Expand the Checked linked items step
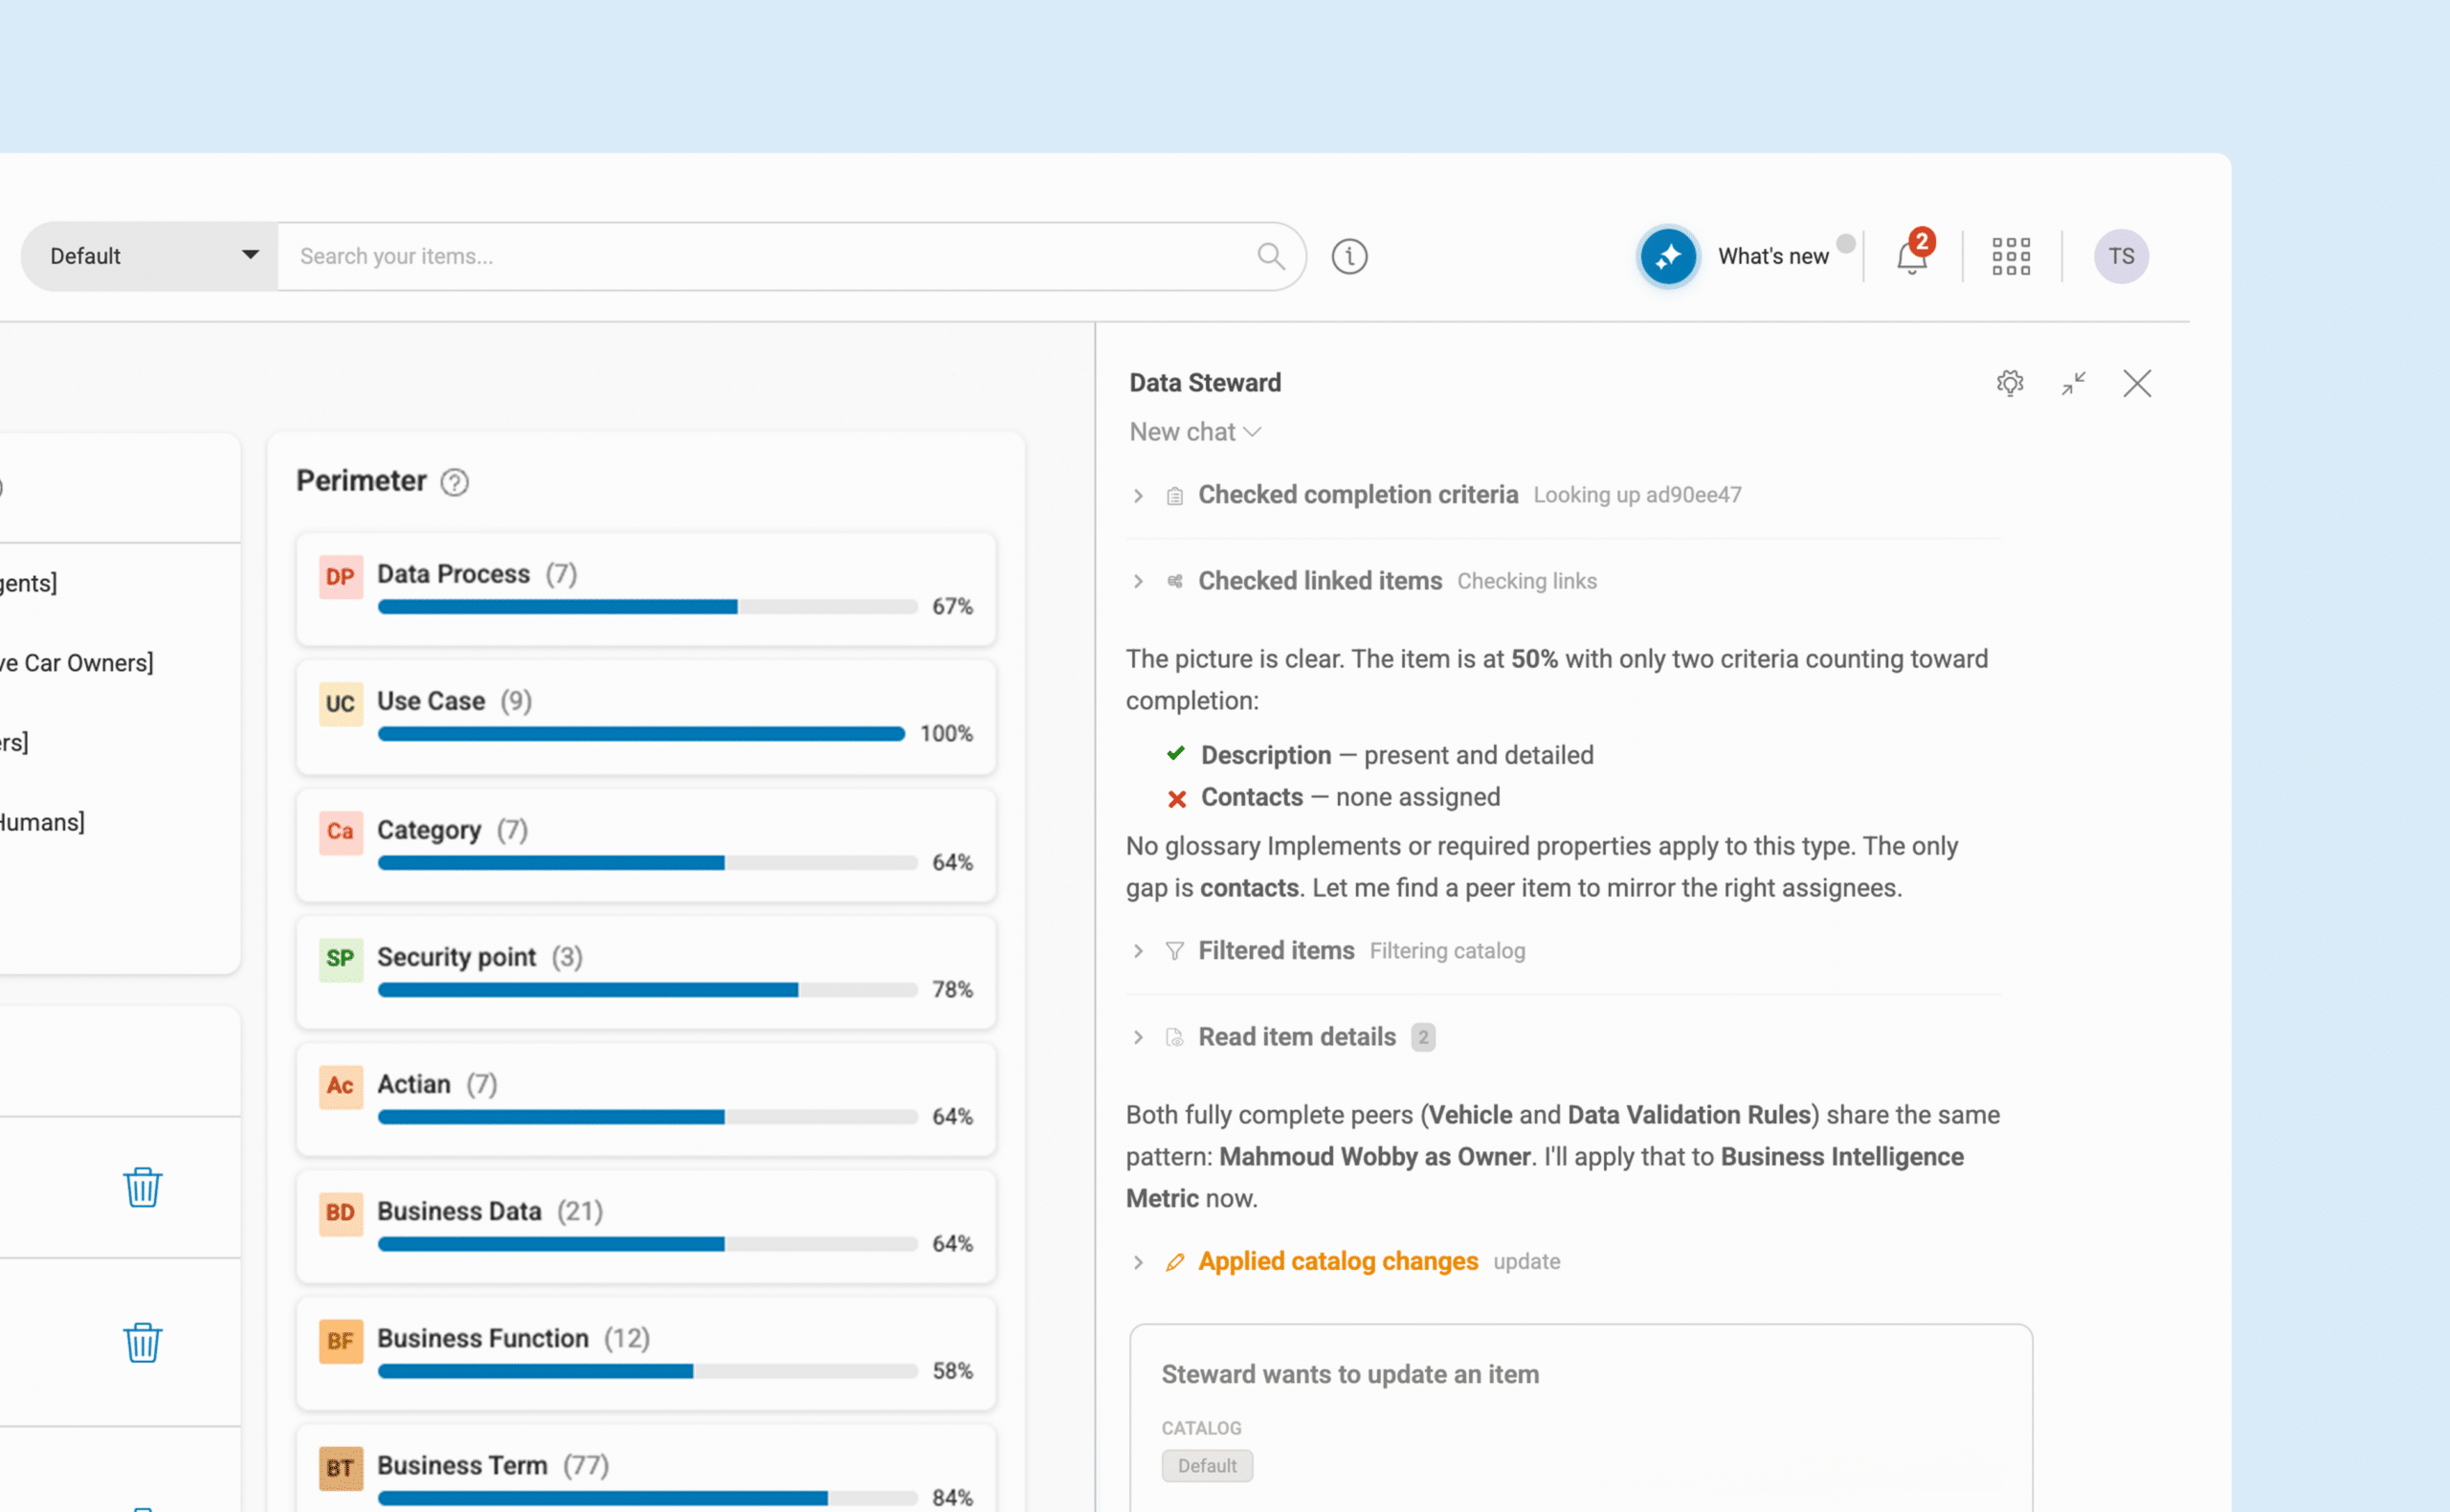 1138,581
